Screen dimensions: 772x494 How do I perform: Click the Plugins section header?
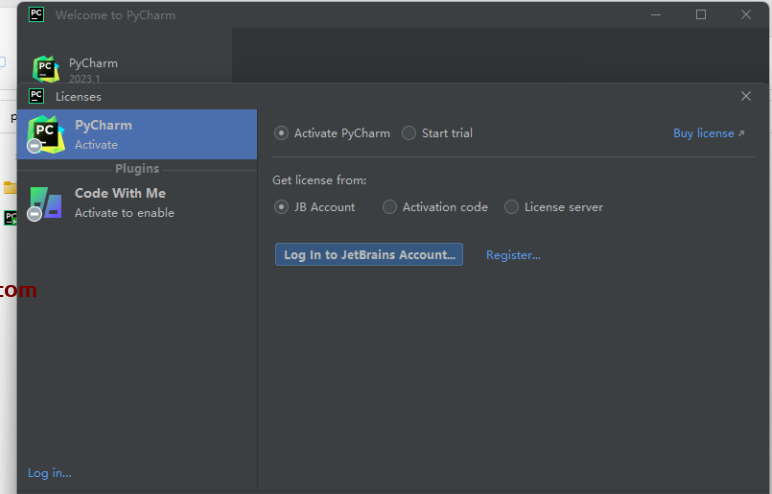[137, 168]
